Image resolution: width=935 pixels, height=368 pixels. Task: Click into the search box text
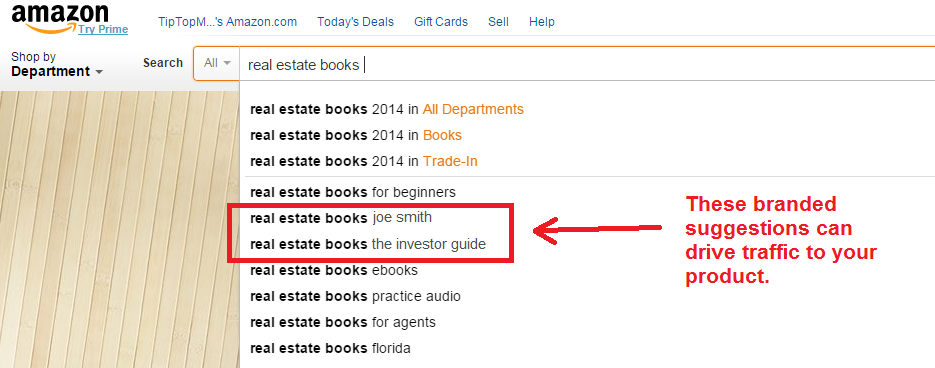click(587, 64)
